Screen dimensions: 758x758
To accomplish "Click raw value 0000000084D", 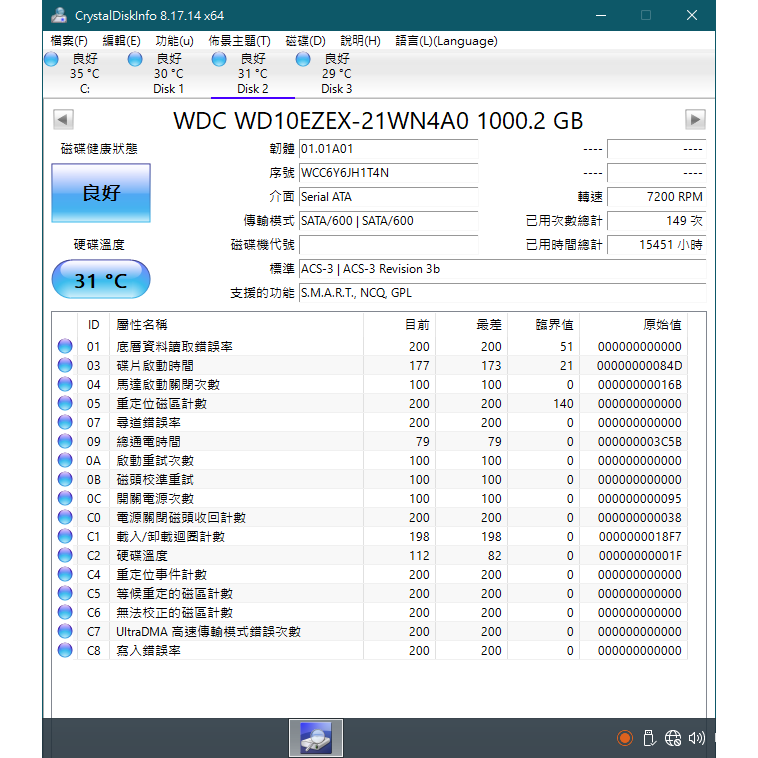I will pos(639,365).
